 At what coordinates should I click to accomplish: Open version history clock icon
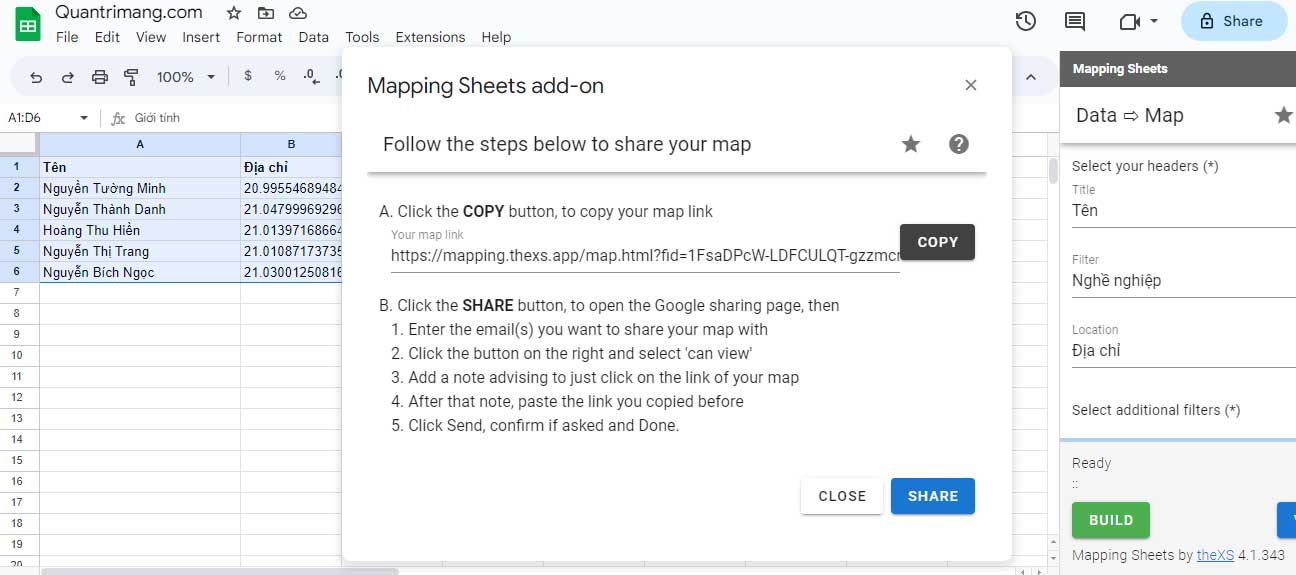1025,21
